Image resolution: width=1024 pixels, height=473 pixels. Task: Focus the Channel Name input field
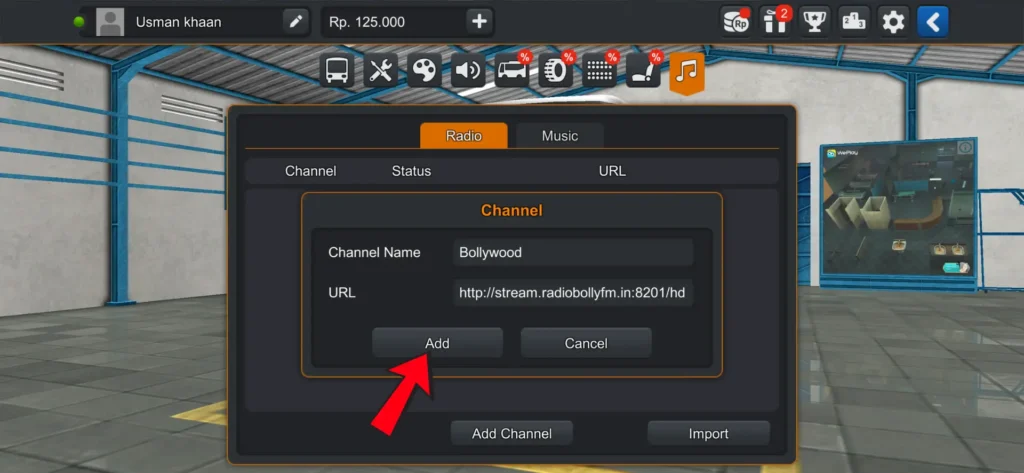click(x=573, y=252)
